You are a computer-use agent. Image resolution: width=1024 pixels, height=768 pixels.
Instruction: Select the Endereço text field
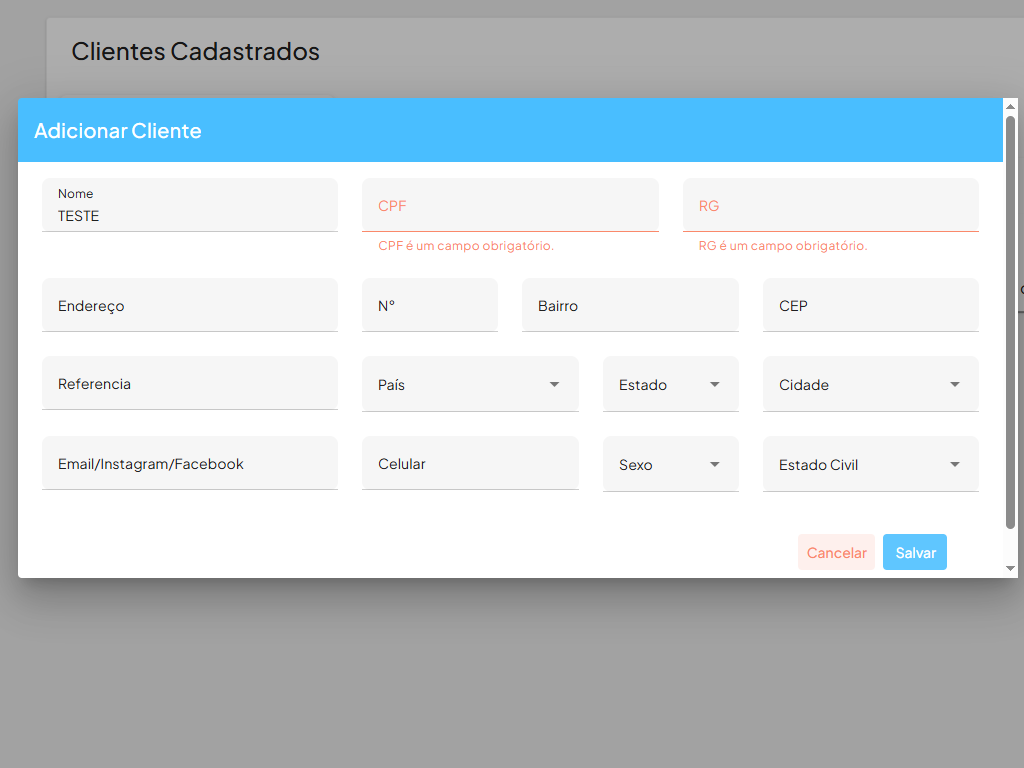(189, 306)
